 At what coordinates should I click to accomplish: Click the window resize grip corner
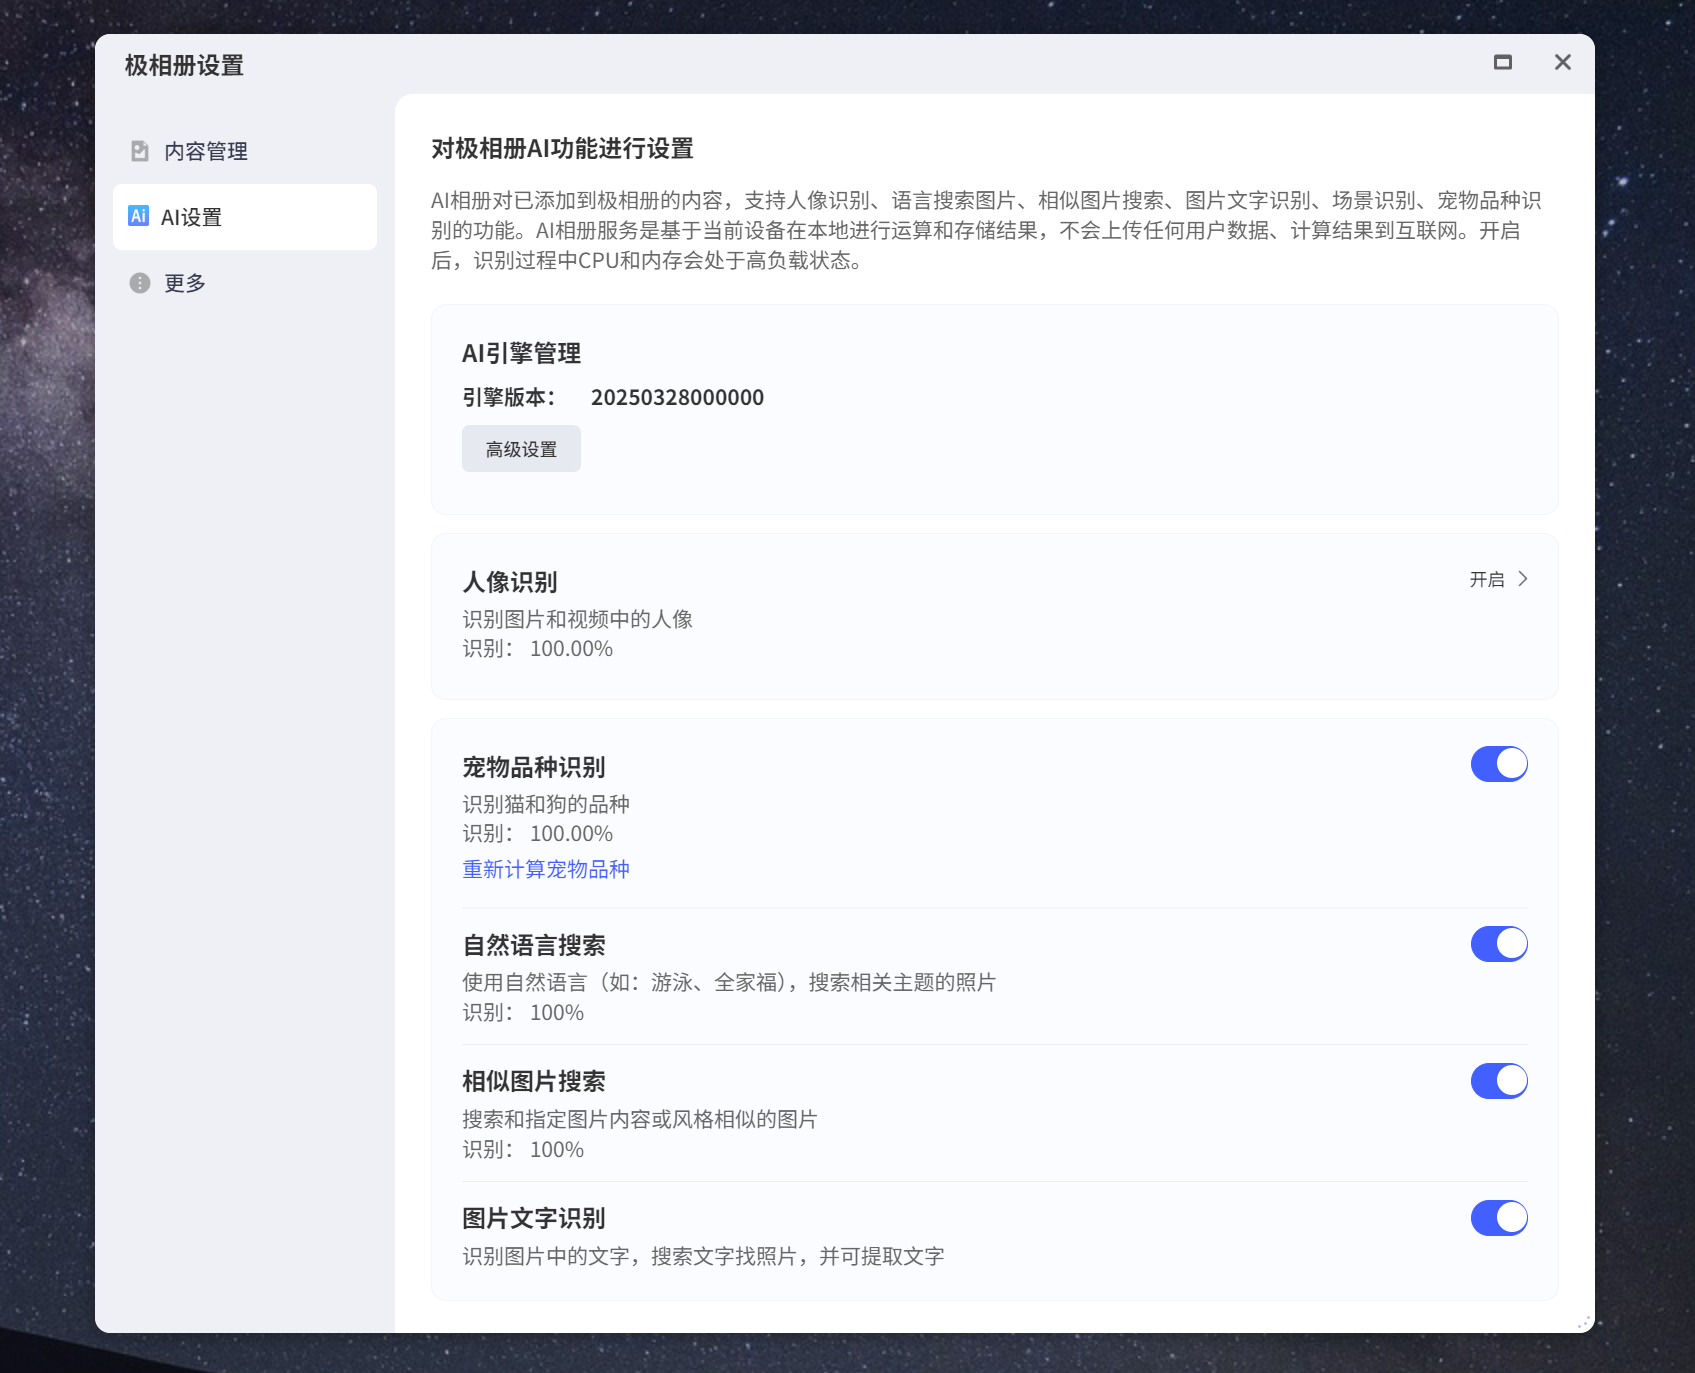(x=1584, y=1322)
